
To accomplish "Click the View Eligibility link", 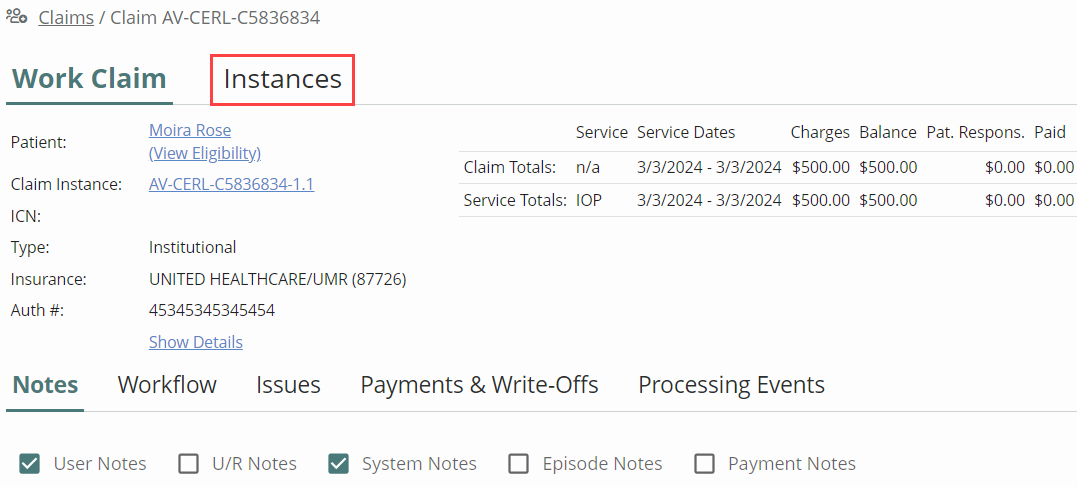I will (205, 153).
